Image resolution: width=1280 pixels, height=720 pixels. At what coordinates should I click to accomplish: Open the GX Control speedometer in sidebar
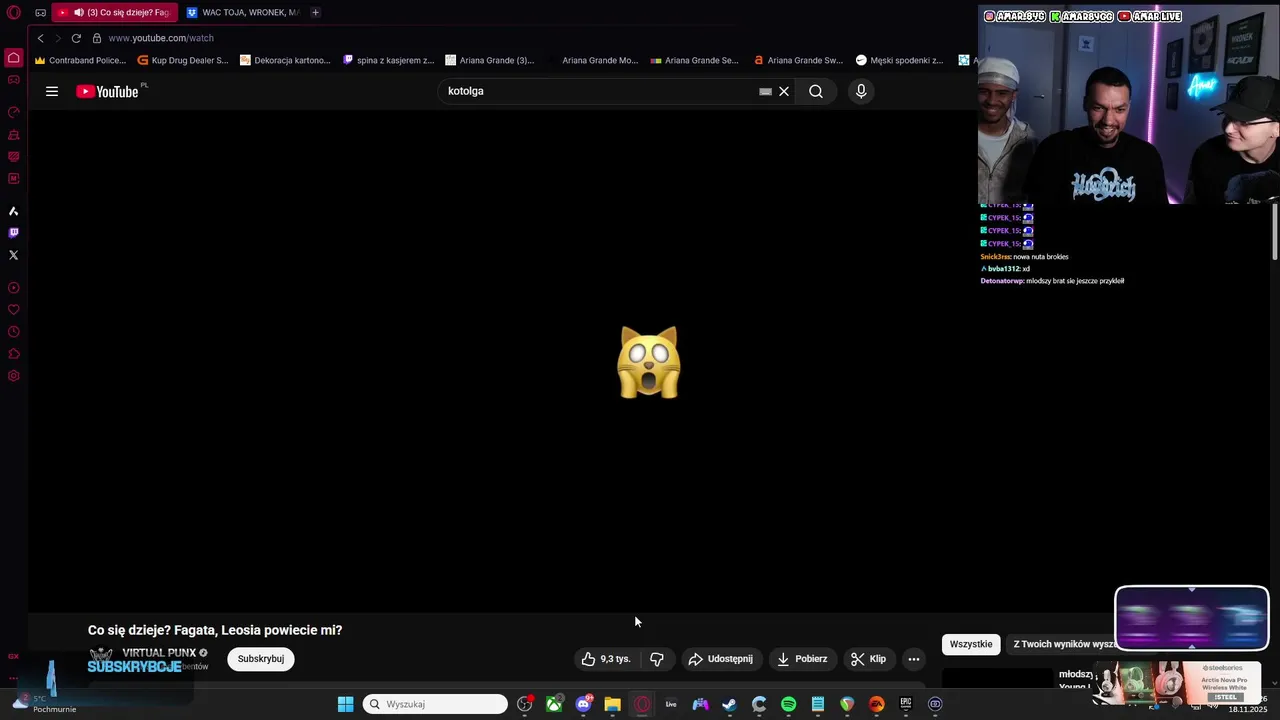pyautogui.click(x=14, y=112)
